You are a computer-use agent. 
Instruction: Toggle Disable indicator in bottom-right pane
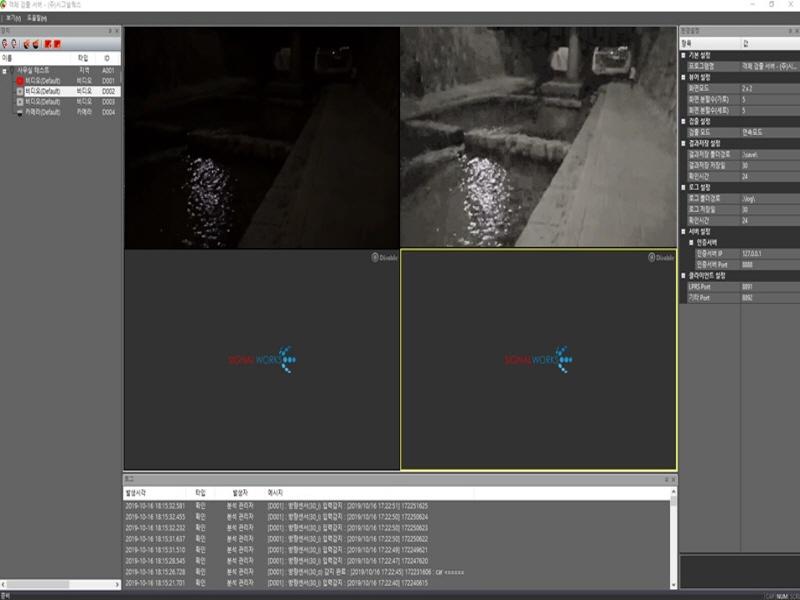[661, 258]
